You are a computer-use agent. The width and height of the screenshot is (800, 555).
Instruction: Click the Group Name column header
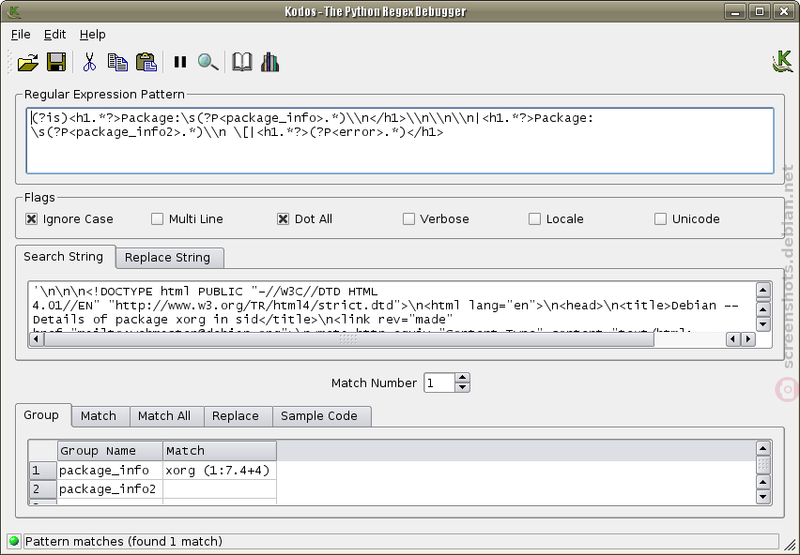(x=110, y=451)
